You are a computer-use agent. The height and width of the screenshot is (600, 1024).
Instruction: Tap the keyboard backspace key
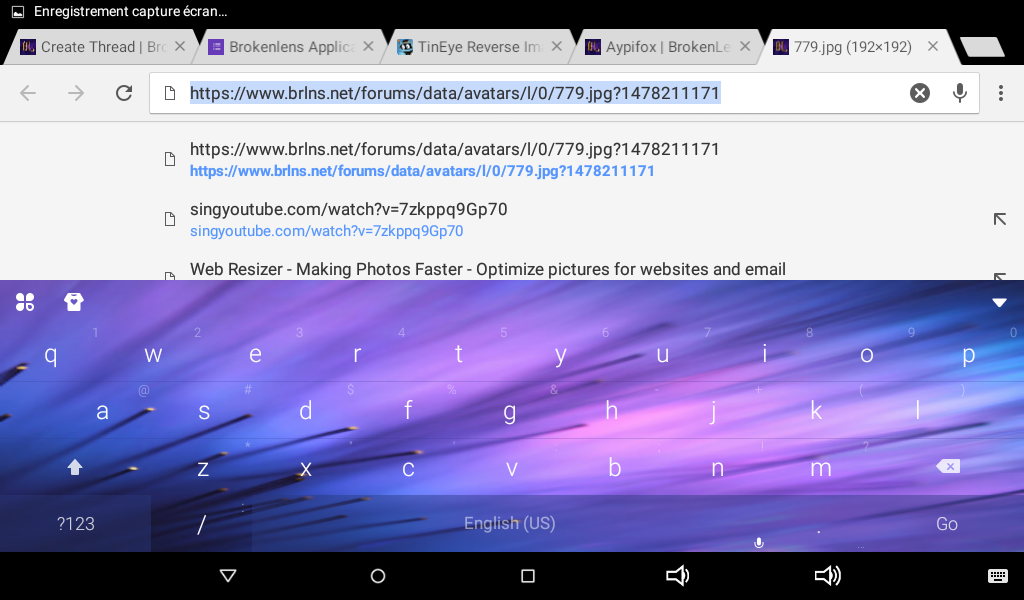[948, 466]
